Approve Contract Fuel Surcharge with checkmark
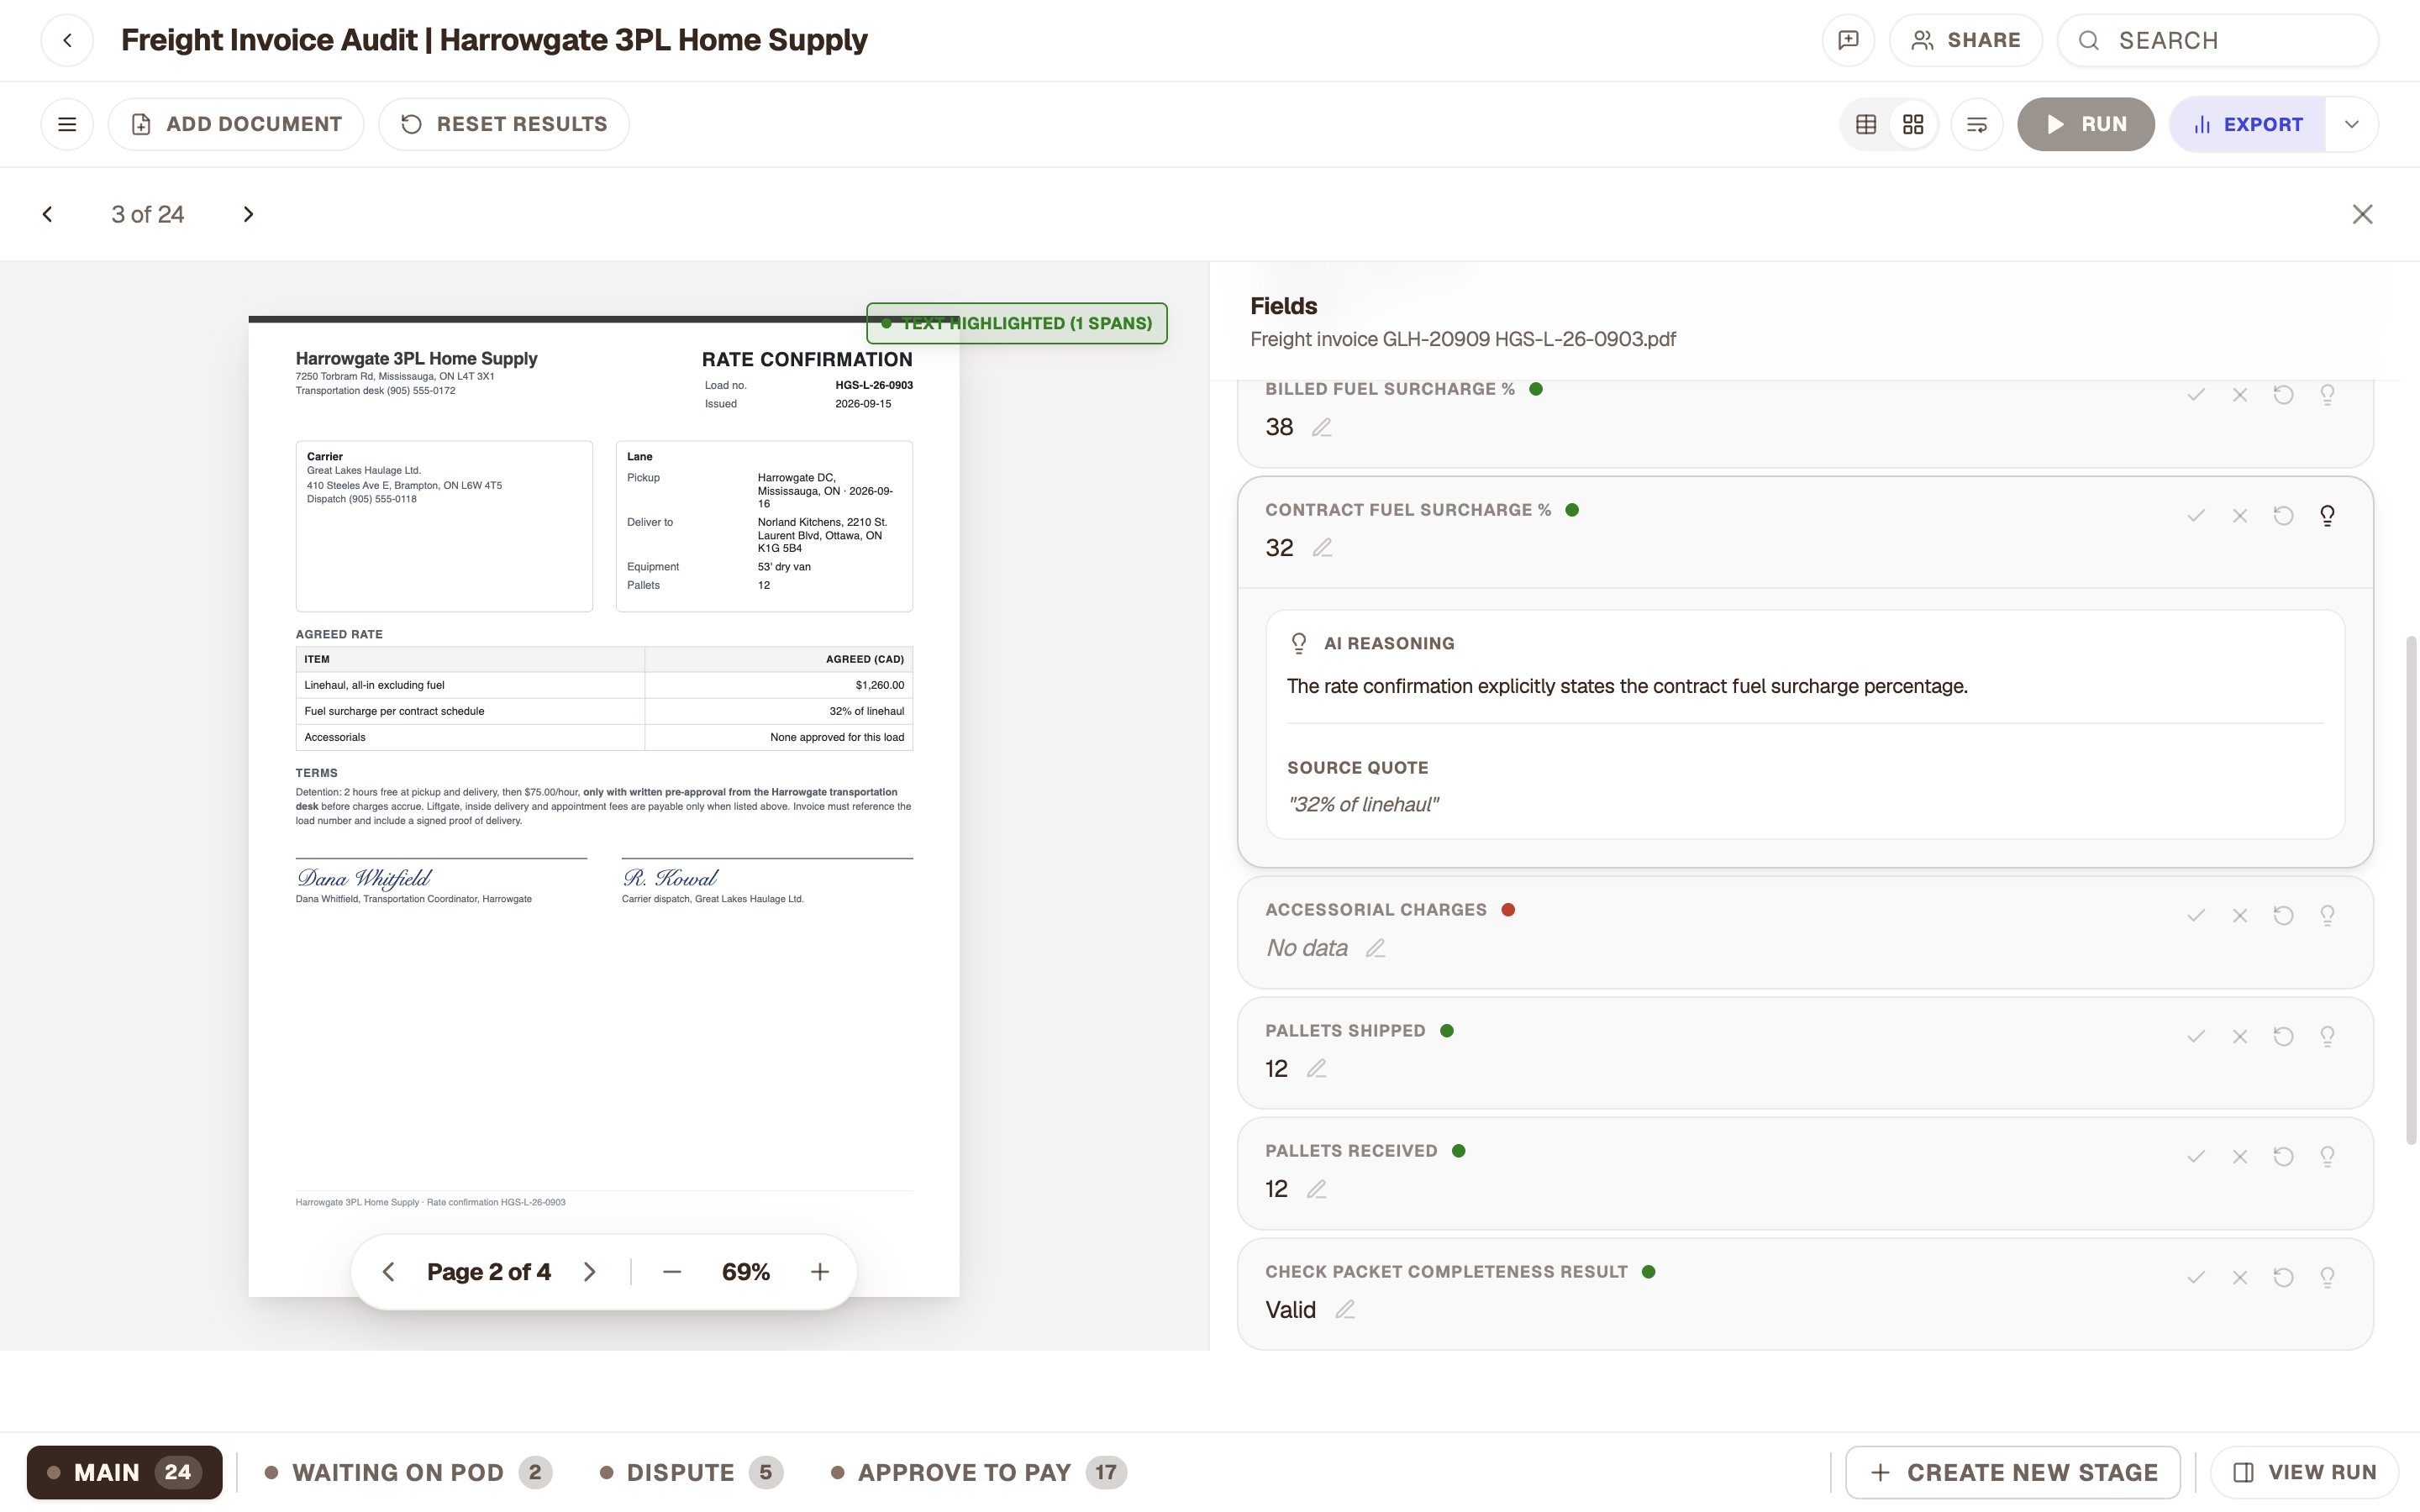The height and width of the screenshot is (1512, 2420). [2196, 516]
